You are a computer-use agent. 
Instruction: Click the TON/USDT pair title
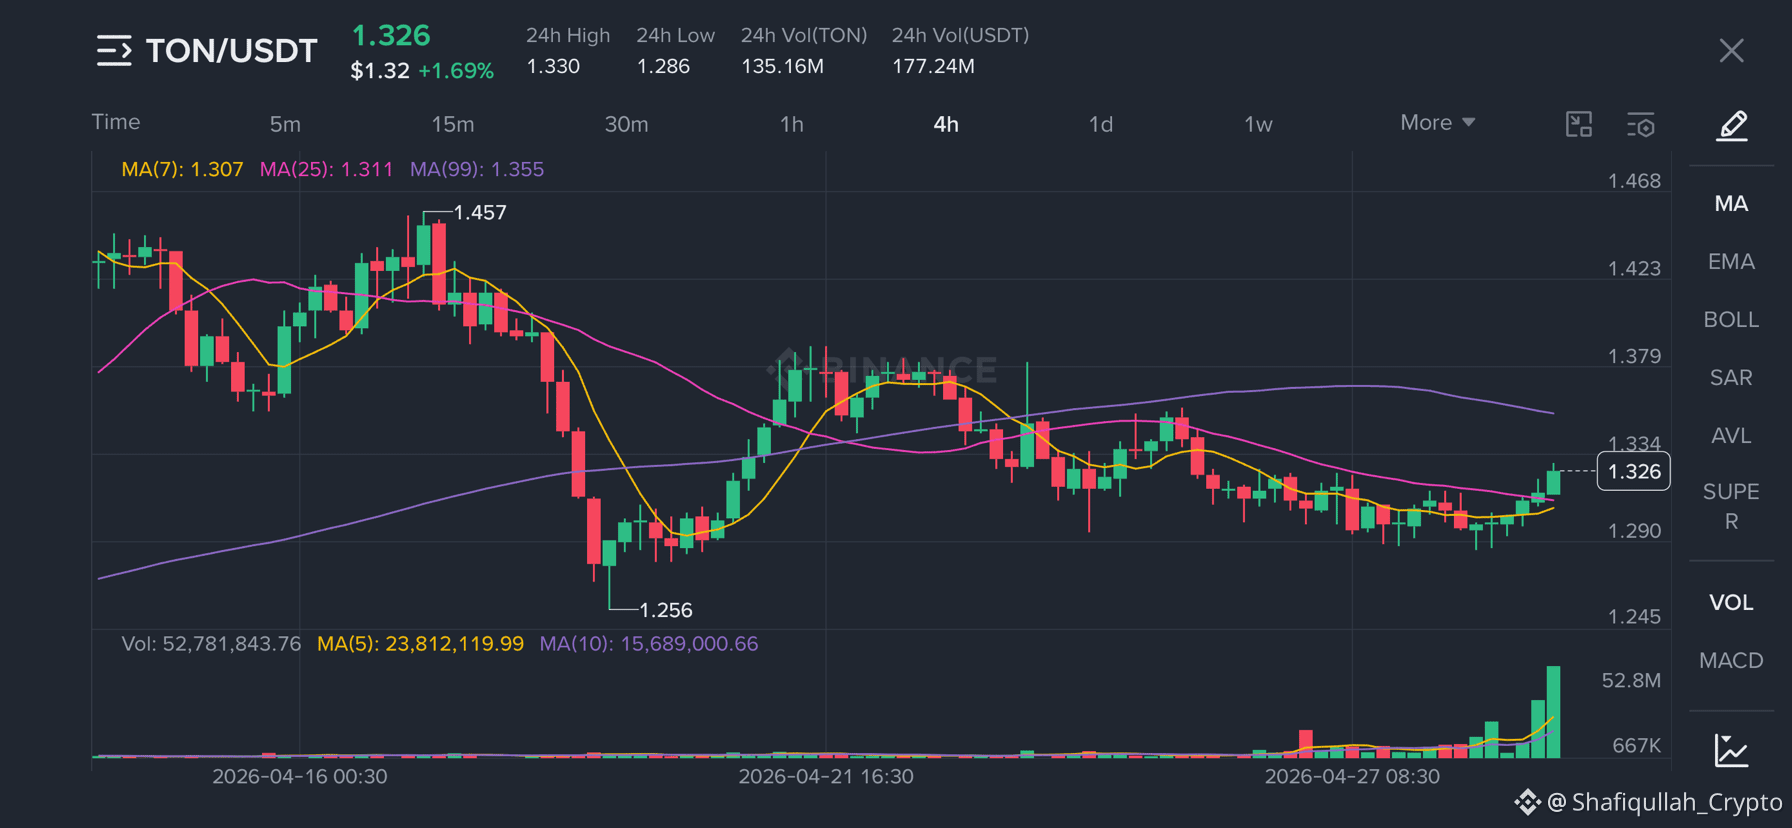coord(231,51)
